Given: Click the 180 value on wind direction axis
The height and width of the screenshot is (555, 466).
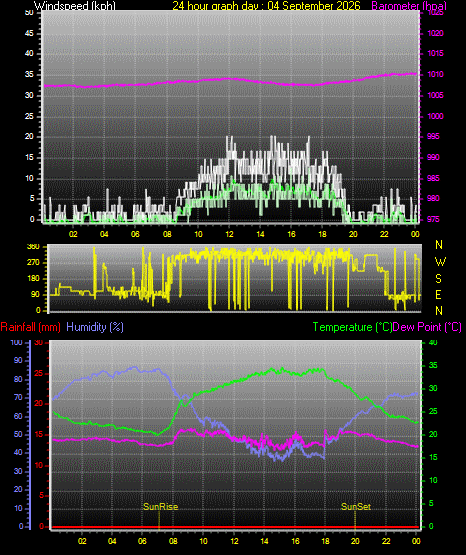Looking at the screenshot, I should (33, 279).
